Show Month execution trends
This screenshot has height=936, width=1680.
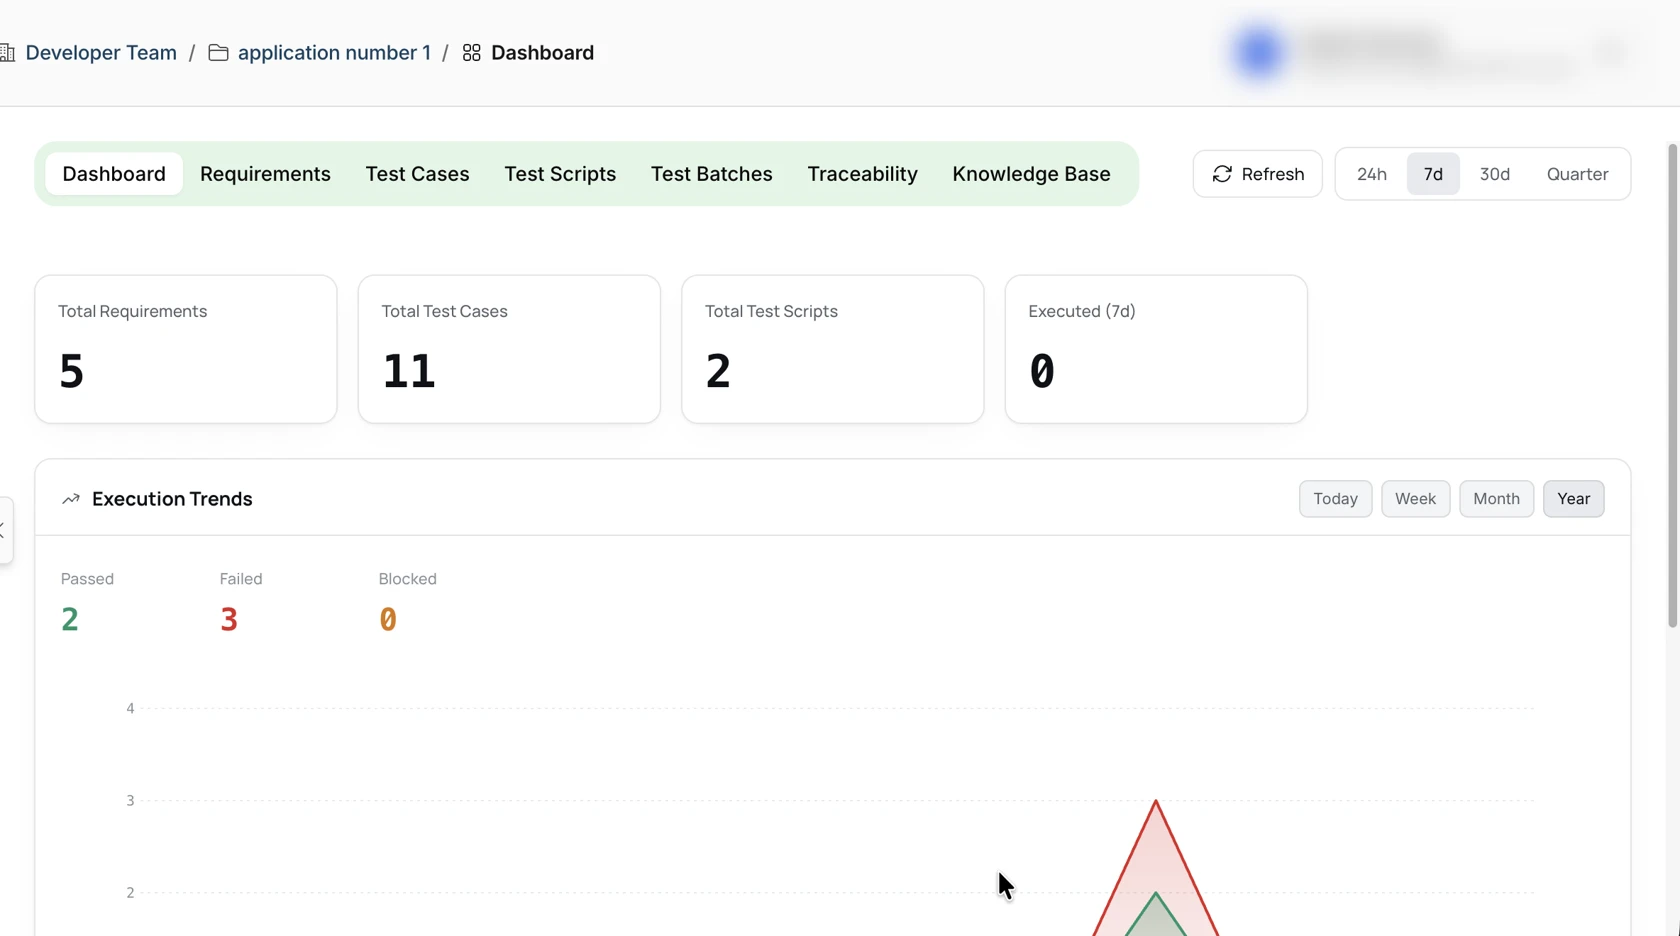[x=1496, y=499]
